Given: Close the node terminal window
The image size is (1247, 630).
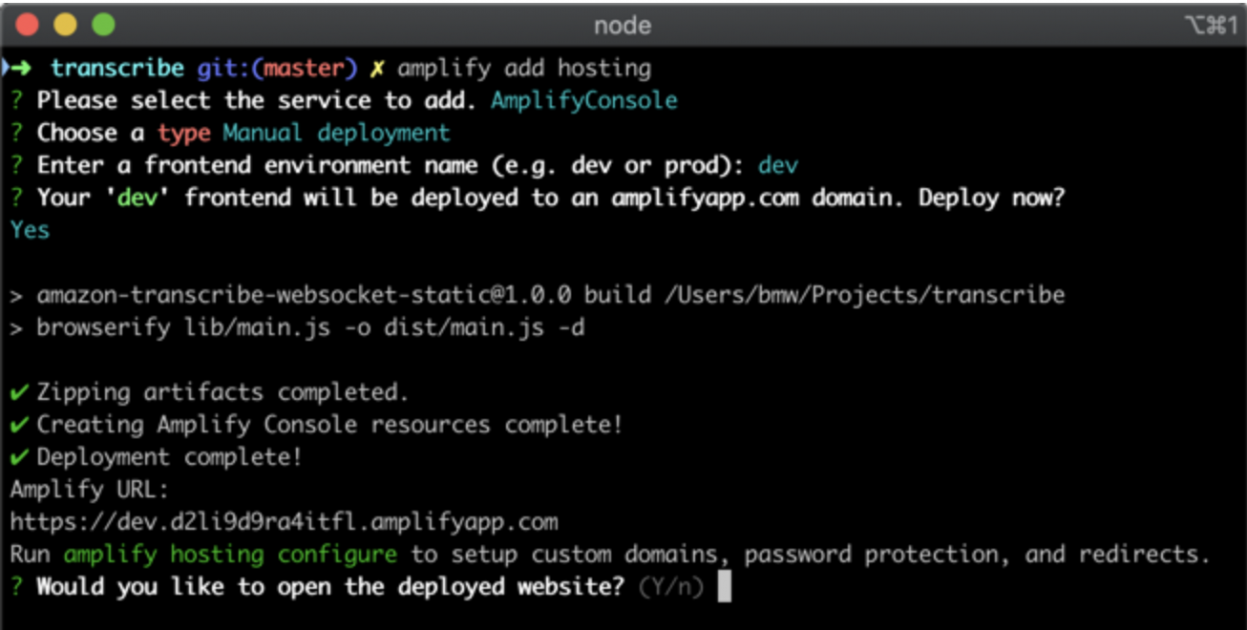Looking at the screenshot, I should 27,25.
